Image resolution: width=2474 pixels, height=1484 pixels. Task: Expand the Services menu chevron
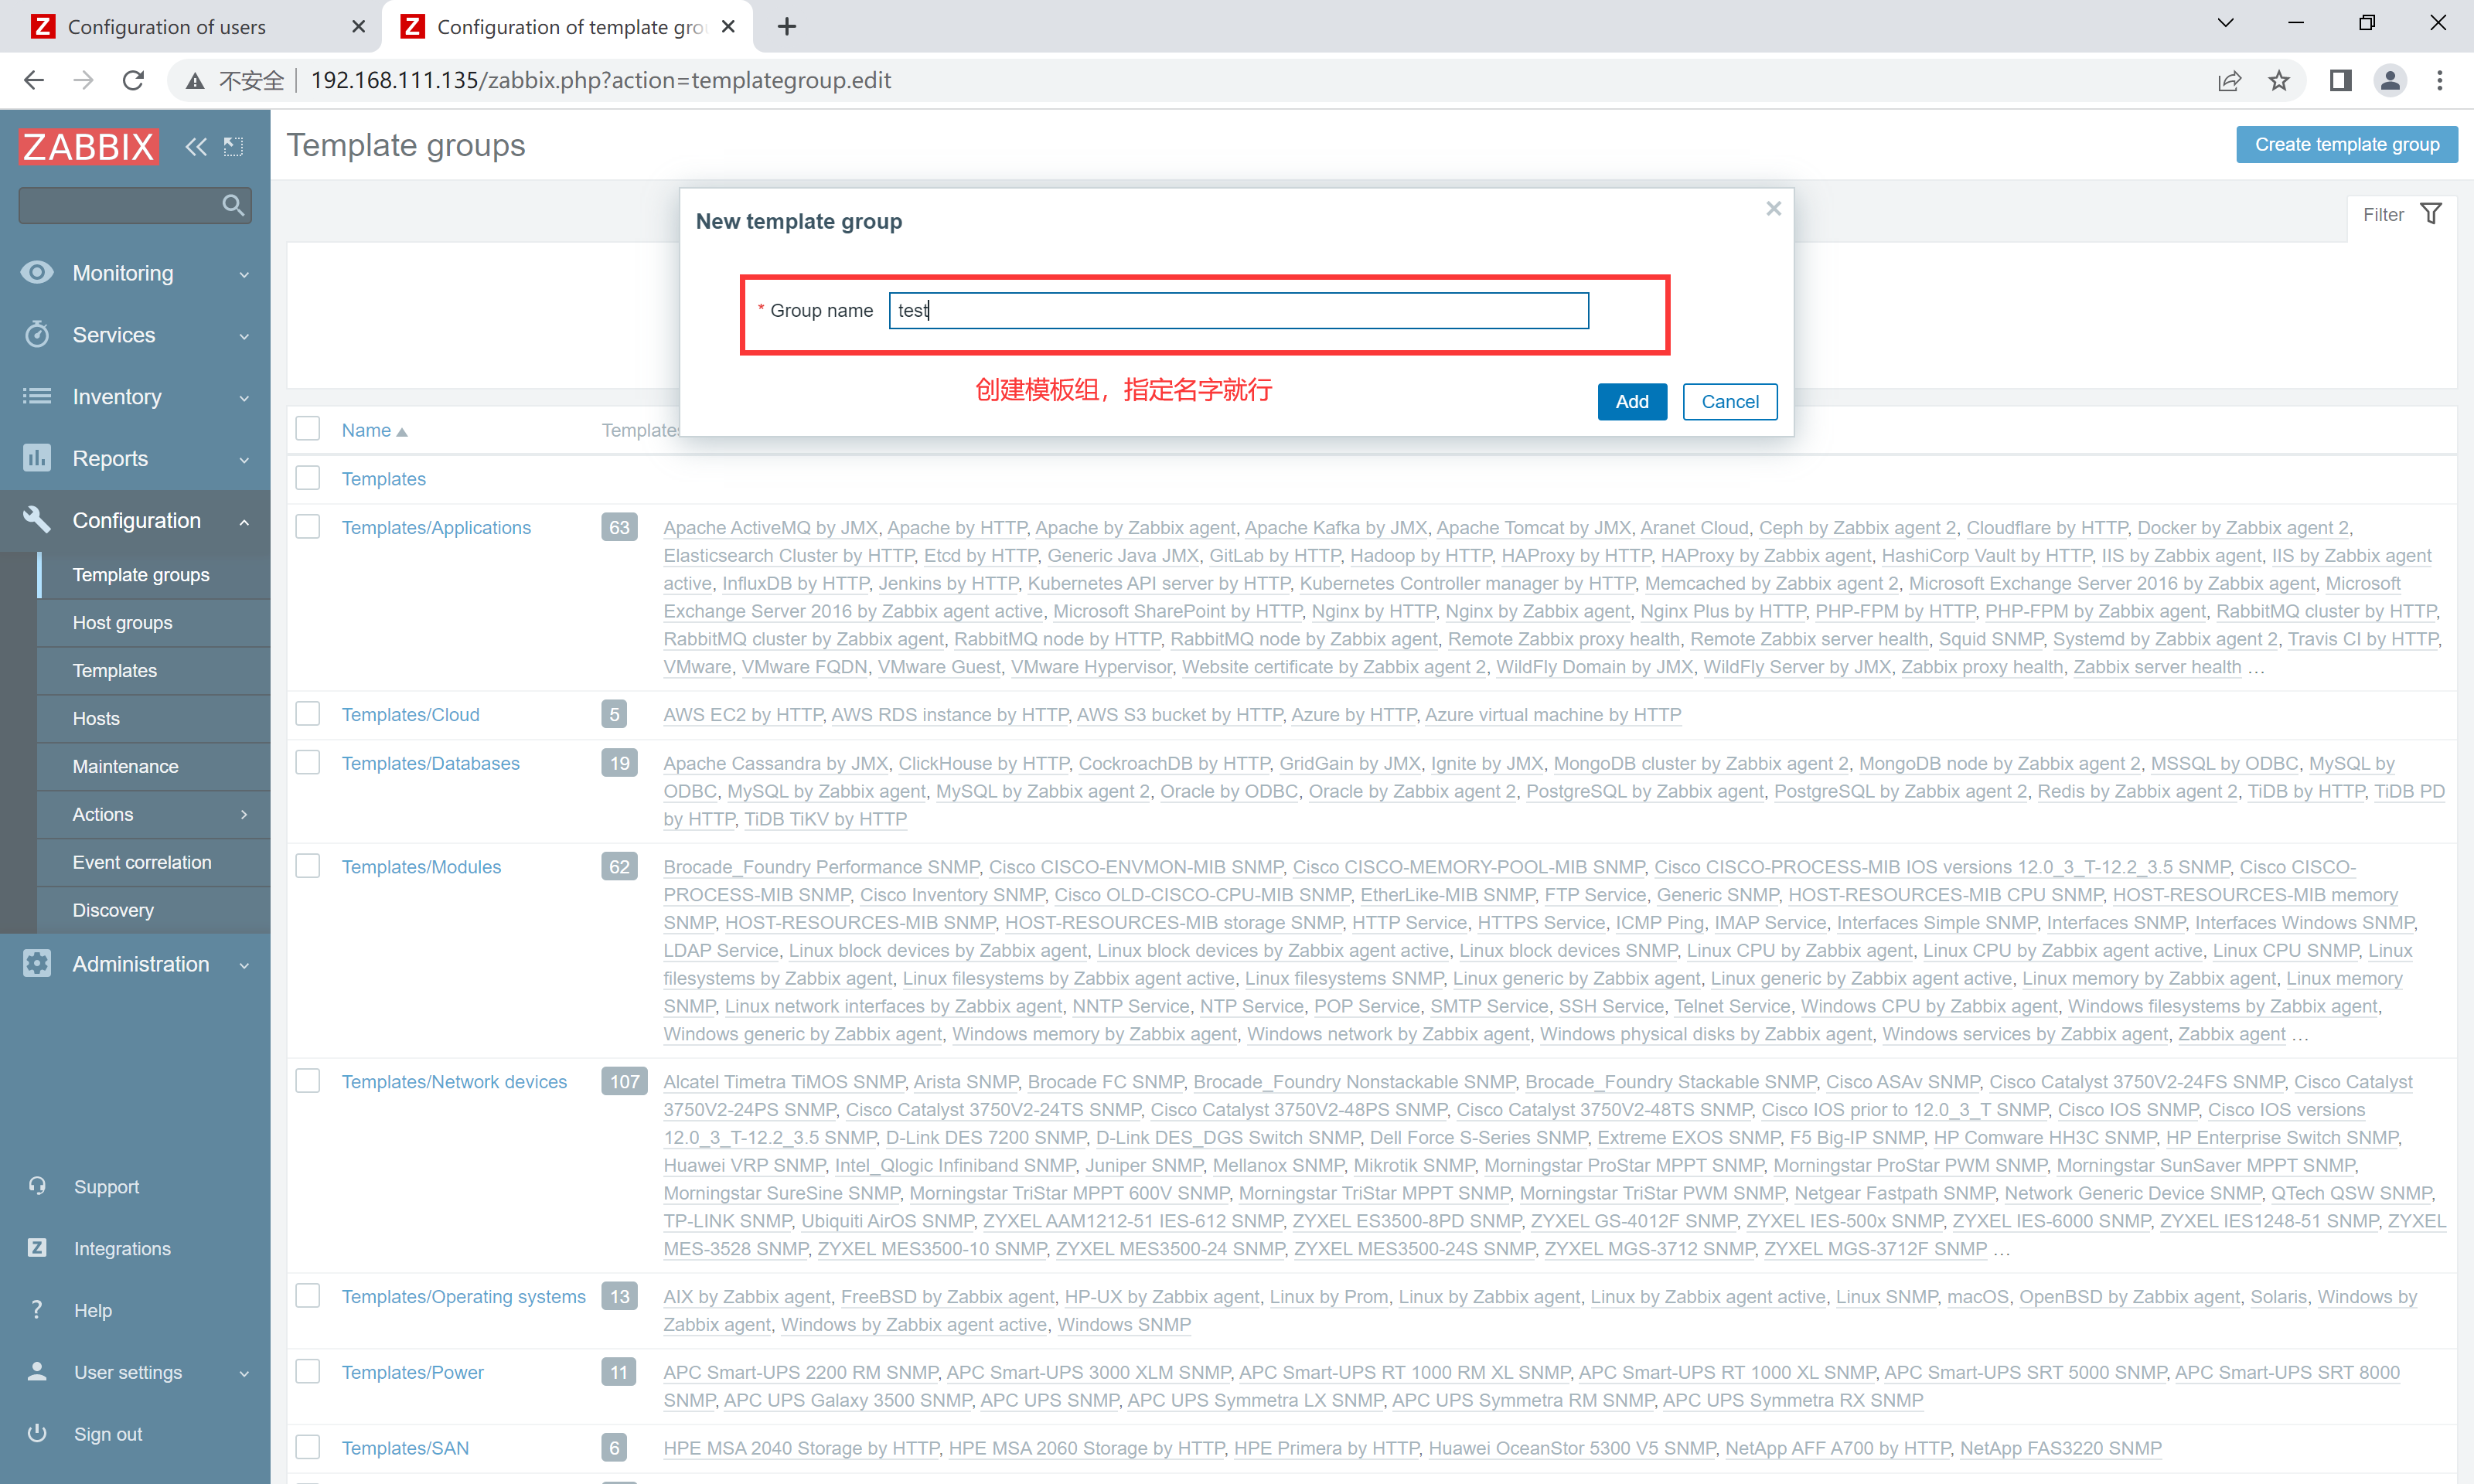(x=244, y=336)
